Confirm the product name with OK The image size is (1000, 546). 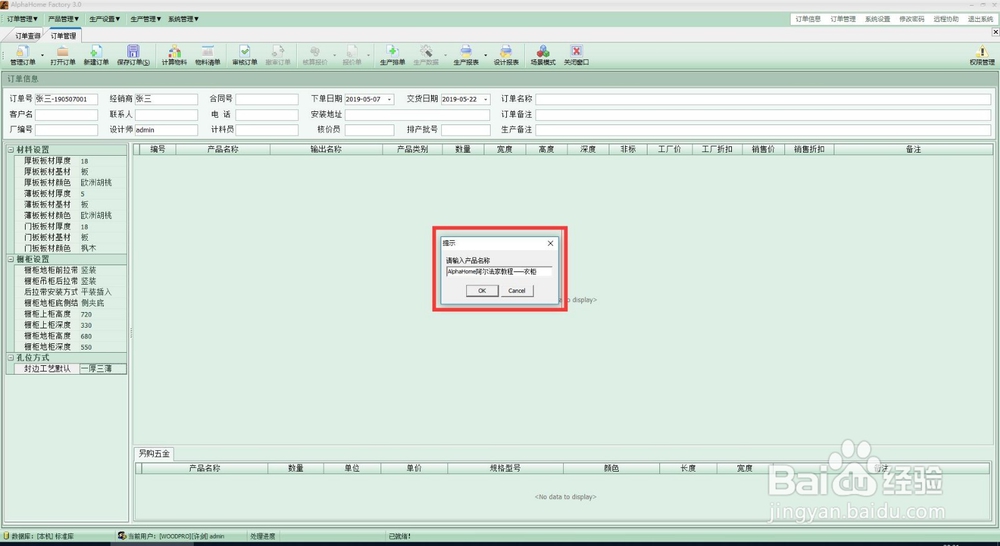pyautogui.click(x=482, y=291)
